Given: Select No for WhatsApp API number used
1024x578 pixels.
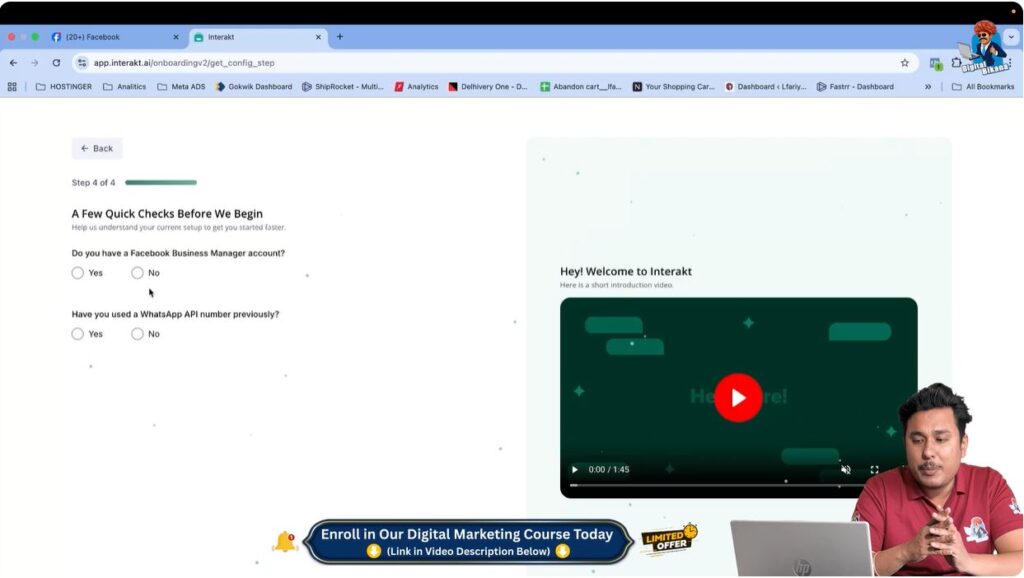Looking at the screenshot, I should point(137,334).
